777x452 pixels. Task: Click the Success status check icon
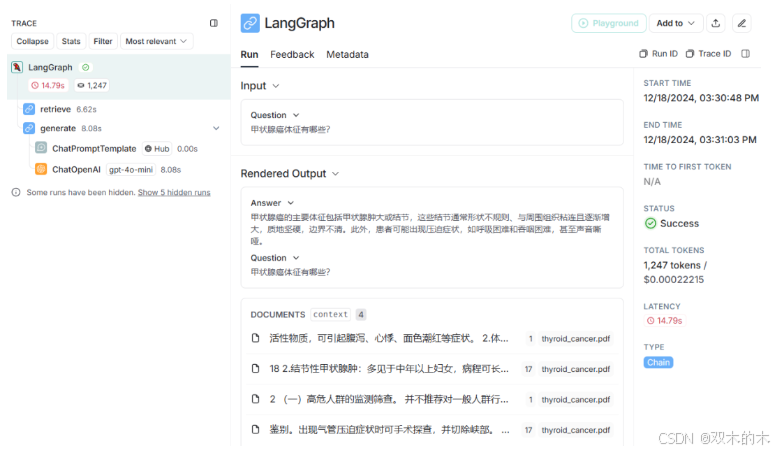click(x=650, y=224)
